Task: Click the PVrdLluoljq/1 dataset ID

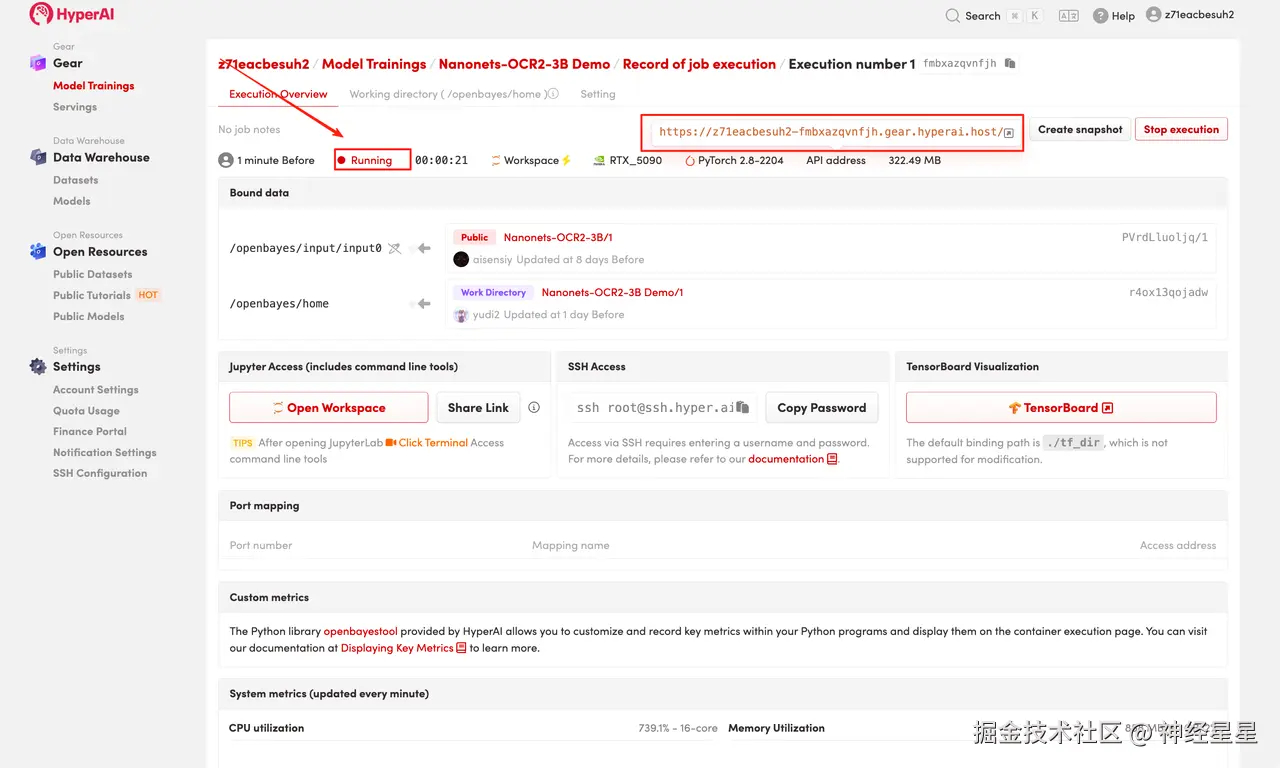Action: (1165, 238)
